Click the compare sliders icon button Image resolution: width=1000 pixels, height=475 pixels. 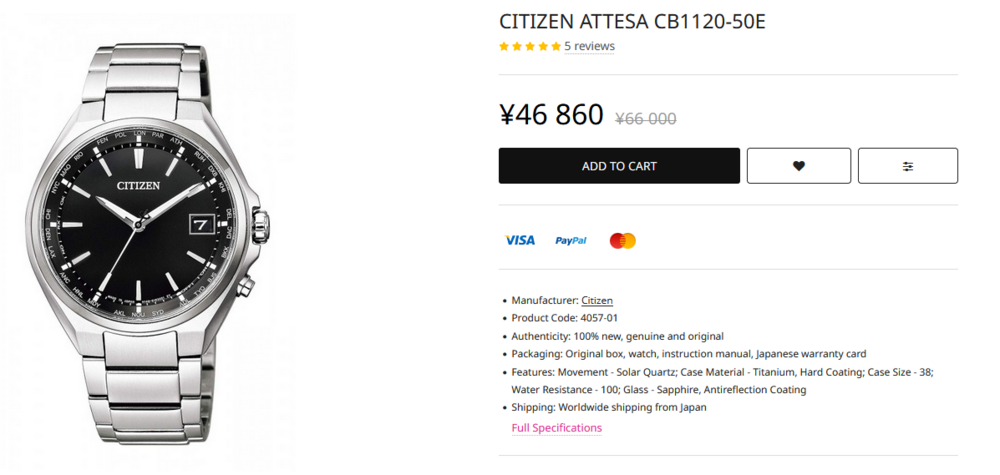pos(907,166)
